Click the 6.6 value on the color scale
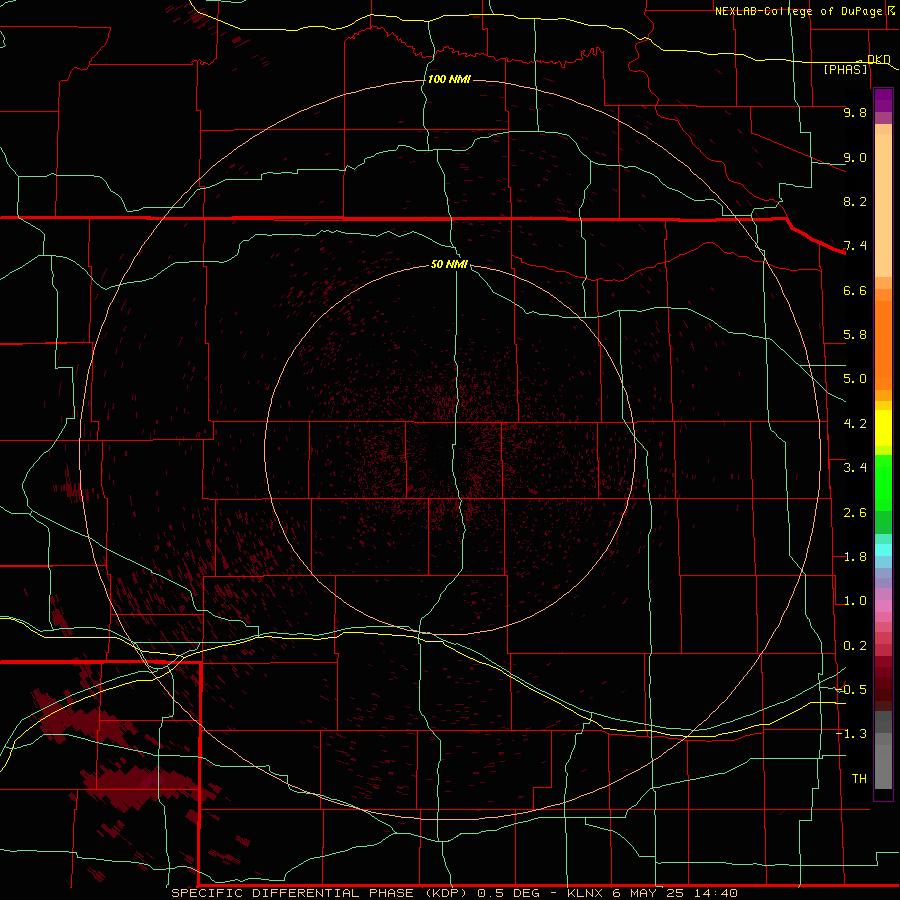900x900 pixels. tap(855, 290)
